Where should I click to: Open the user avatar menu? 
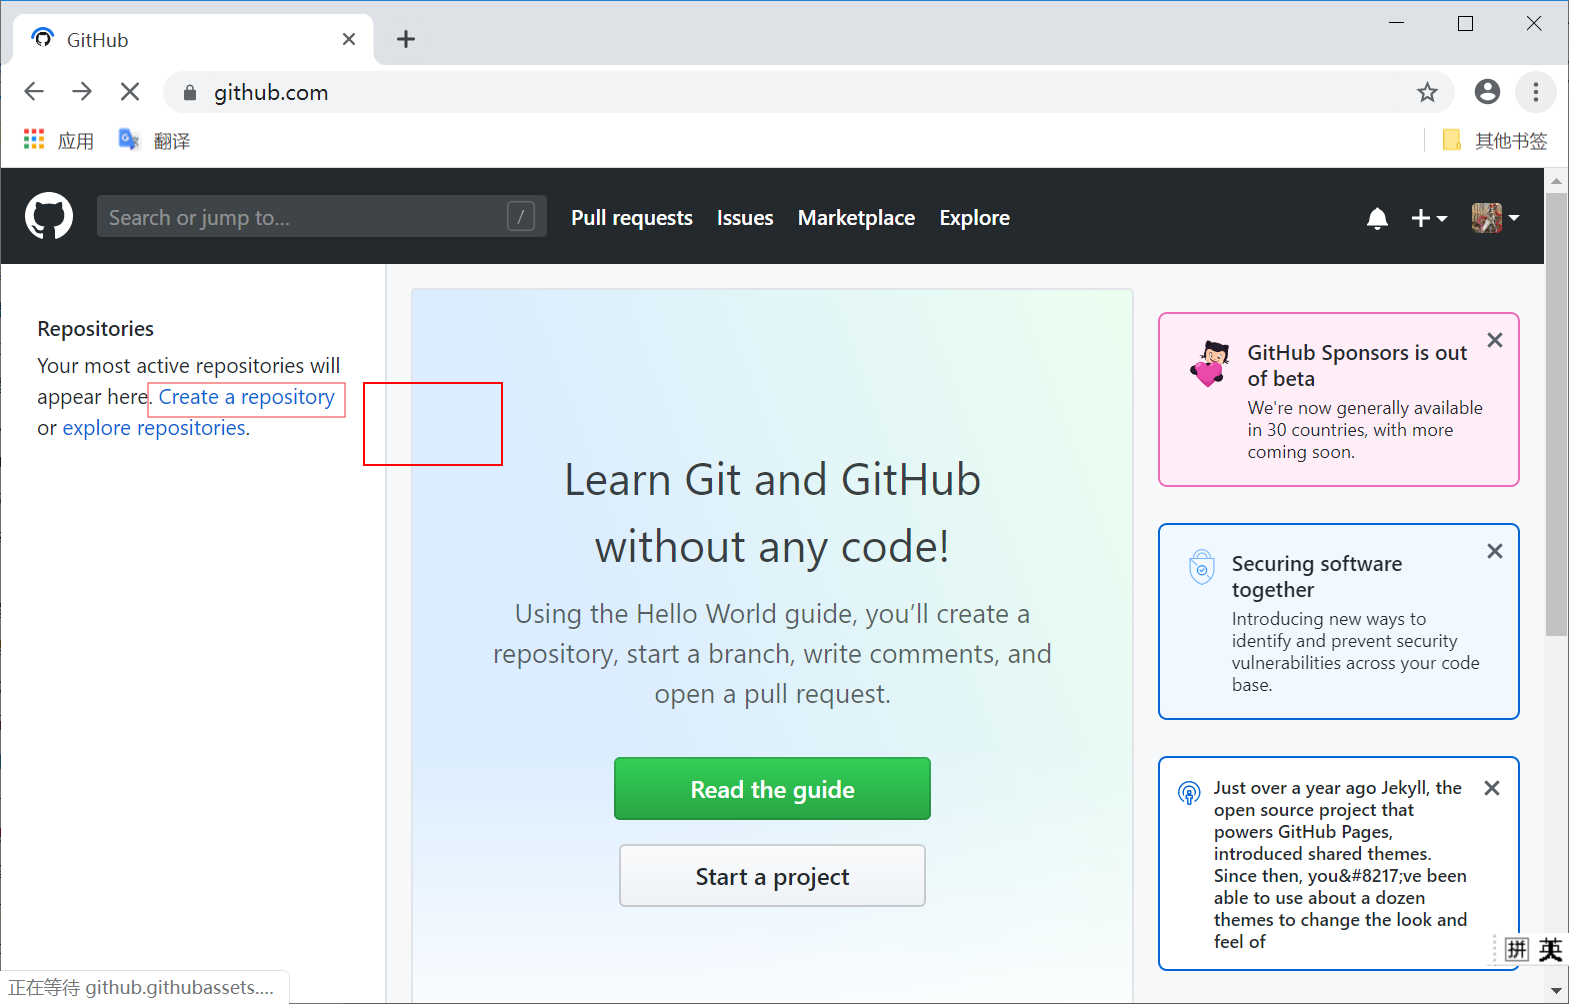point(1495,217)
